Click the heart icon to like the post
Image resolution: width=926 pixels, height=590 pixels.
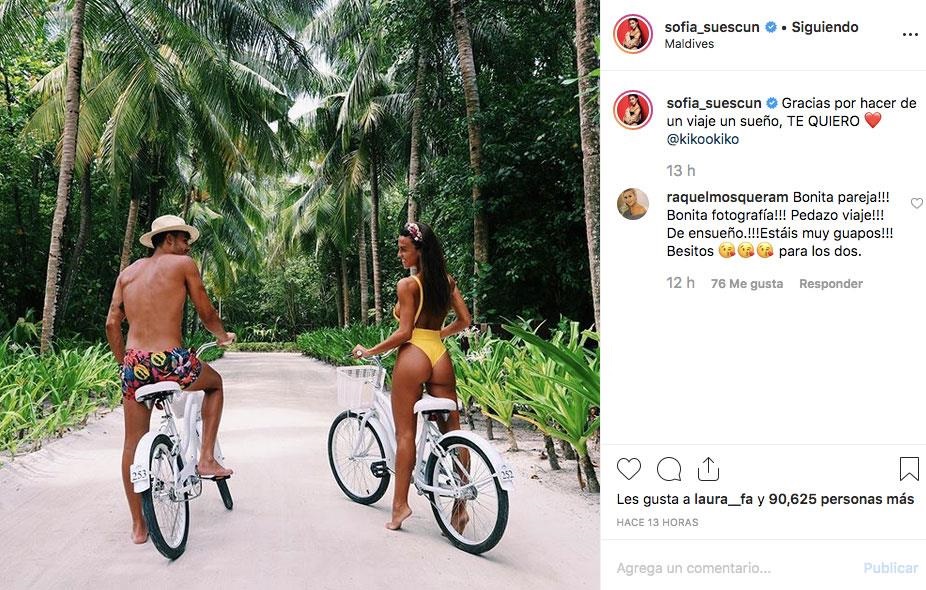point(629,469)
